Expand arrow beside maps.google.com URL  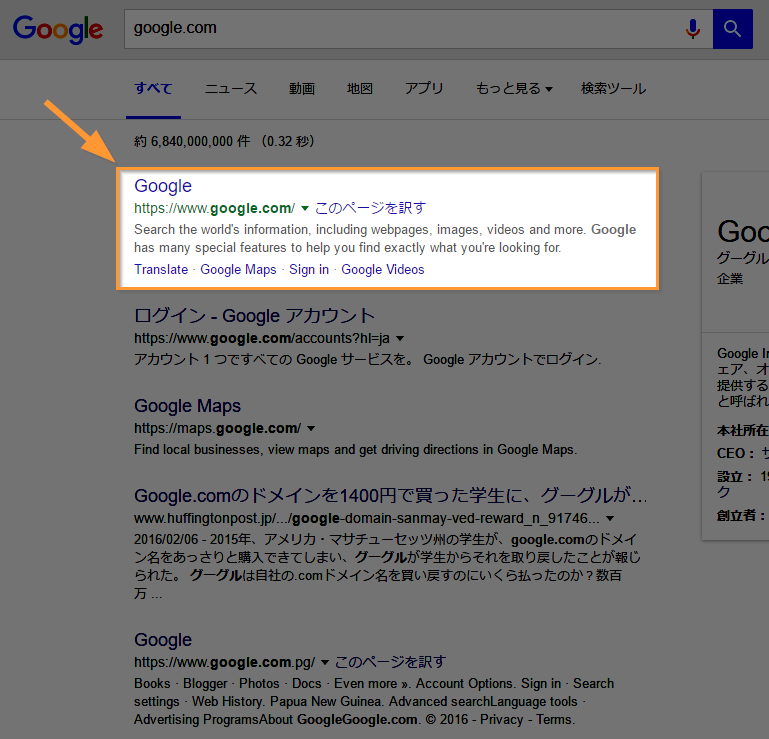click(310, 429)
